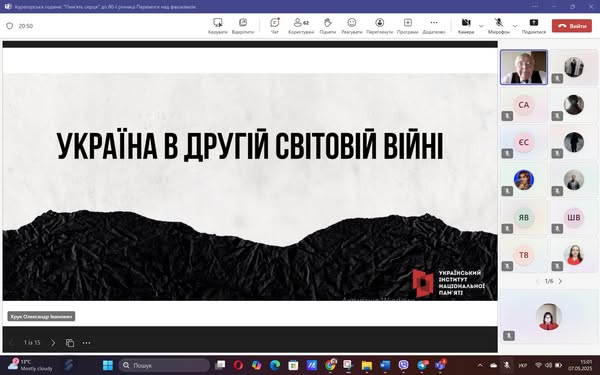
Task: Open the Програми apps icon
Action: [x=408, y=26]
